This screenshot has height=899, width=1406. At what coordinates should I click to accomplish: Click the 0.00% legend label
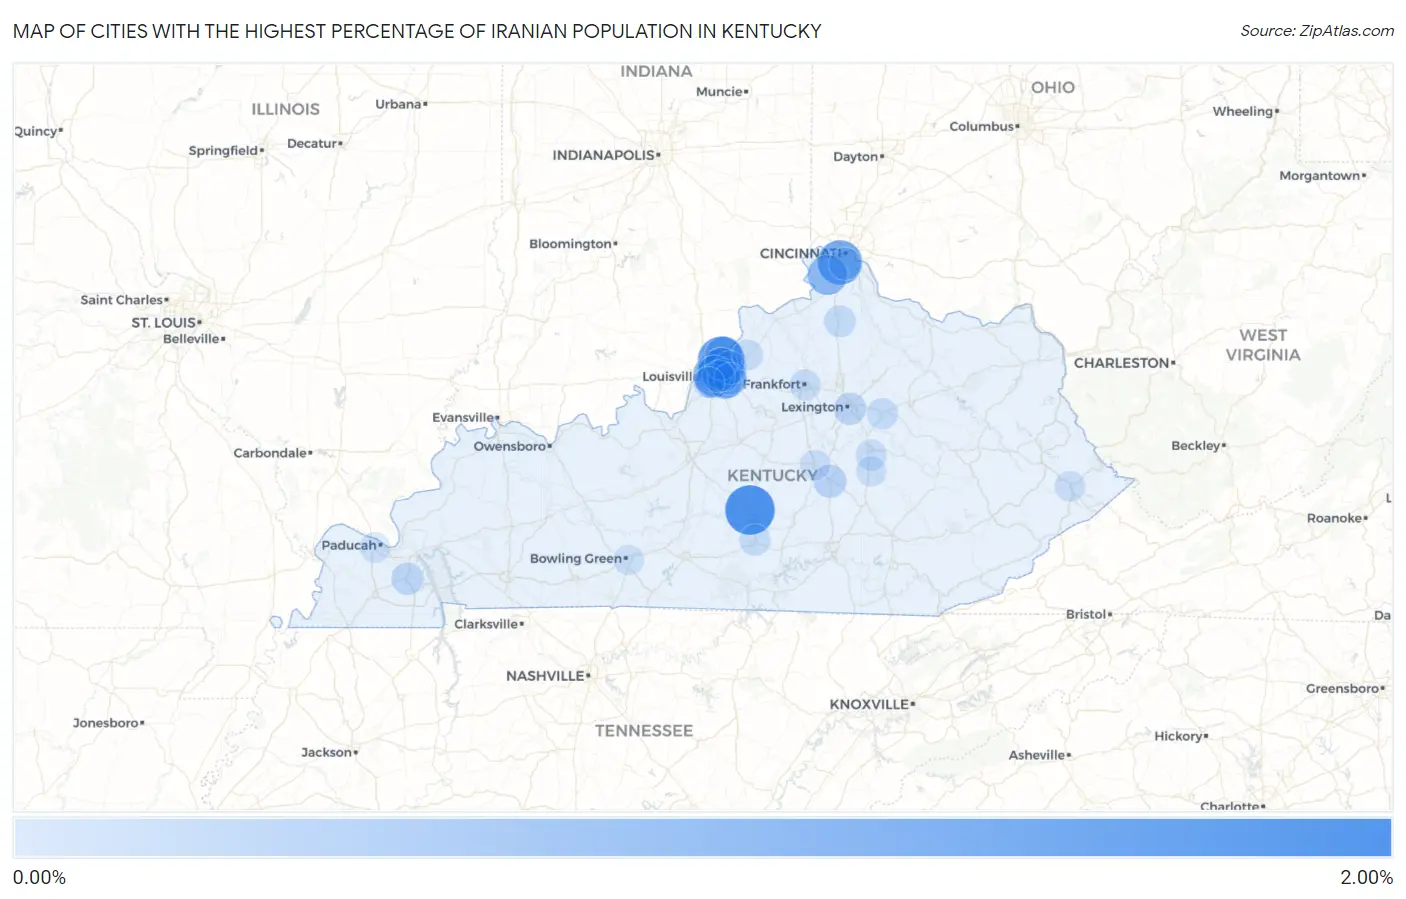pyautogui.click(x=39, y=877)
